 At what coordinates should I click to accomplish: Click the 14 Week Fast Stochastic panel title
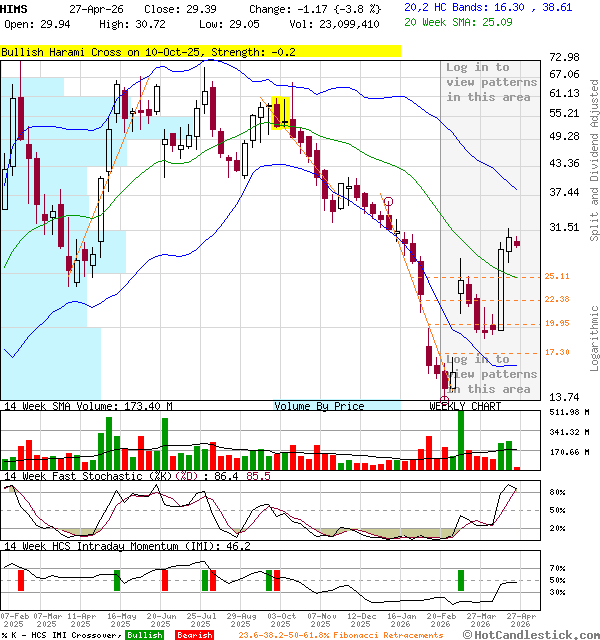(130, 478)
